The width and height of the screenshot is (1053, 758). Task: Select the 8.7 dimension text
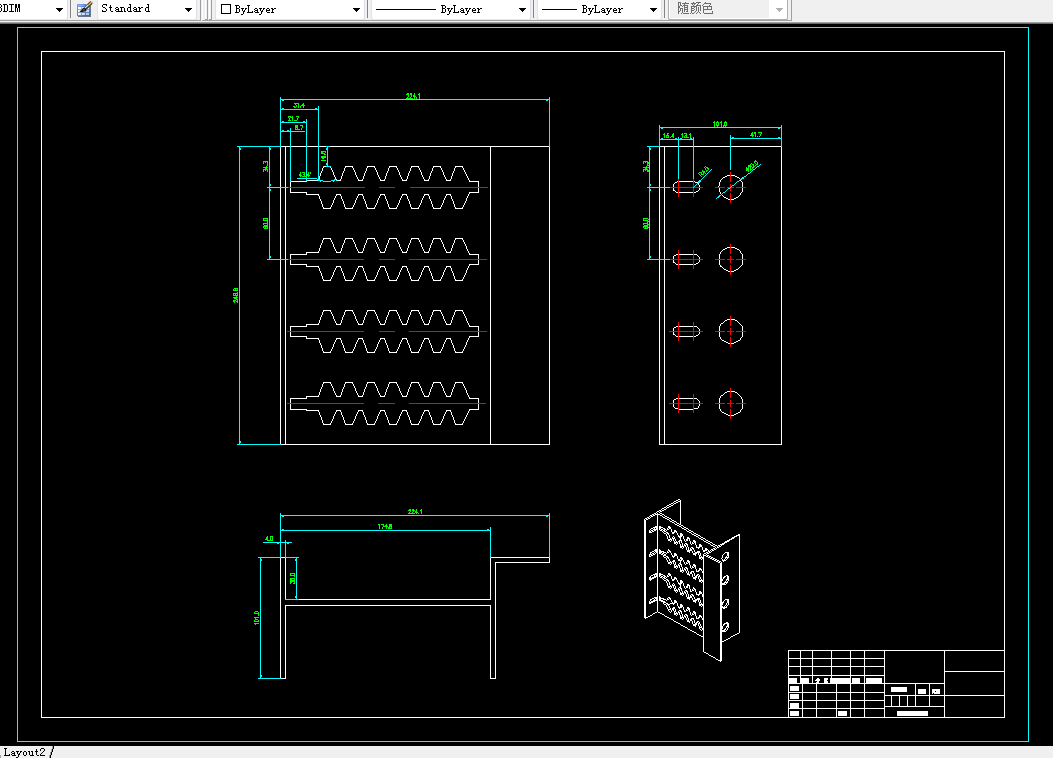[299, 128]
